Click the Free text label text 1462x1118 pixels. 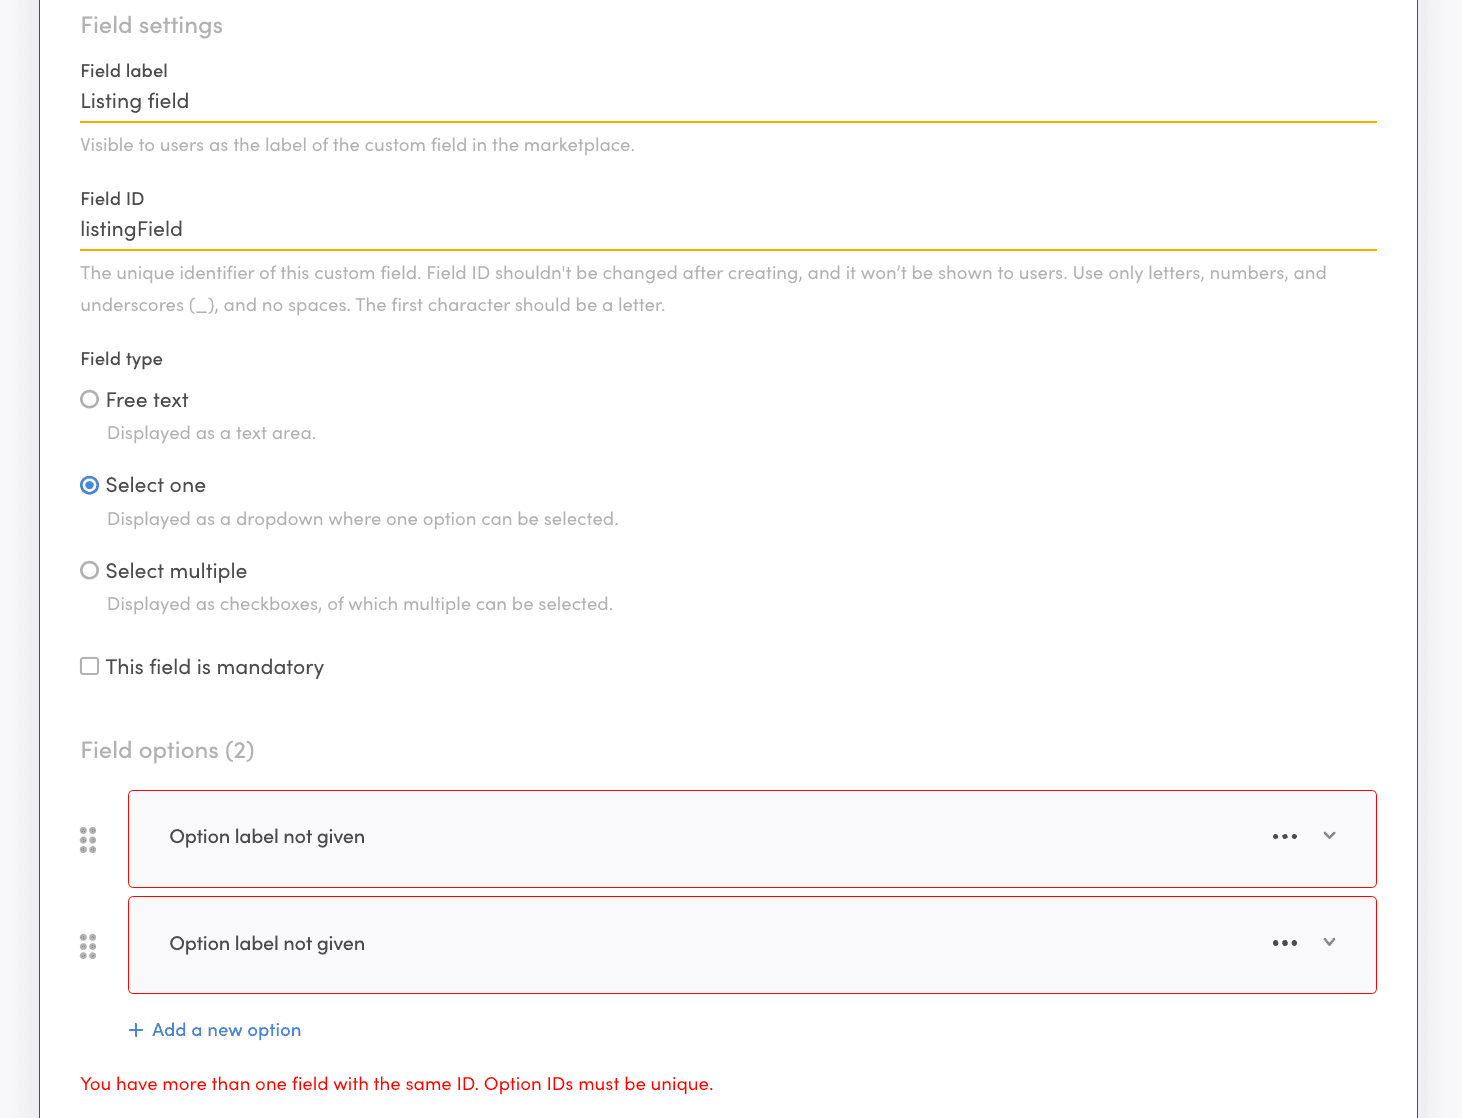click(x=147, y=400)
